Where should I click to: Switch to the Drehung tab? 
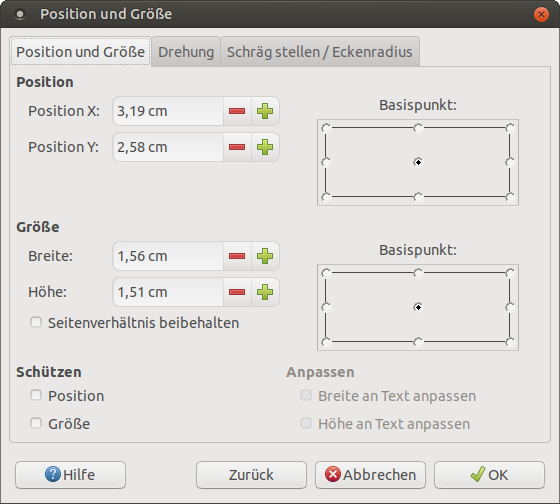(x=186, y=52)
